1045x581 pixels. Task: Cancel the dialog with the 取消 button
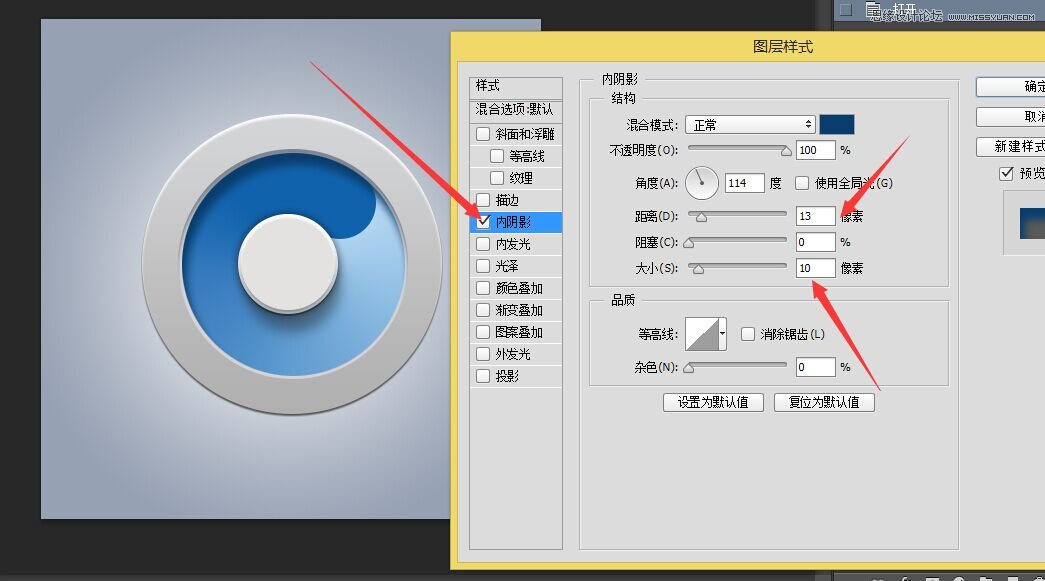[x=1010, y=117]
